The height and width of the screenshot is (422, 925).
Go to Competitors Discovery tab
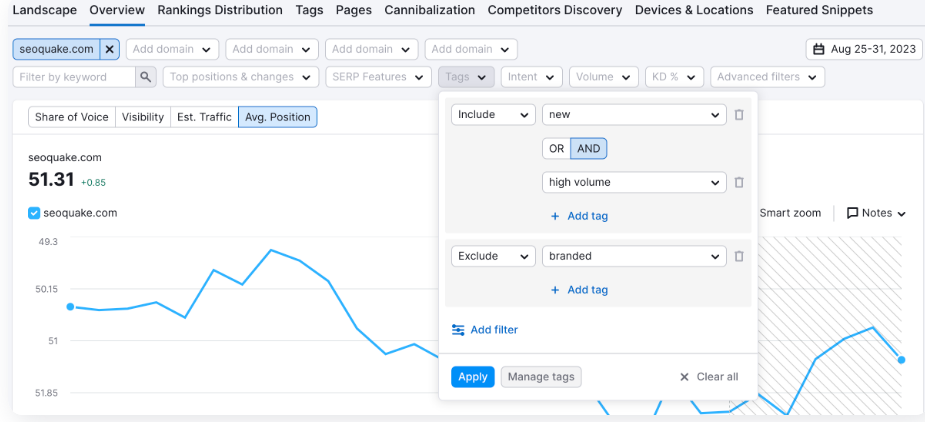point(555,10)
